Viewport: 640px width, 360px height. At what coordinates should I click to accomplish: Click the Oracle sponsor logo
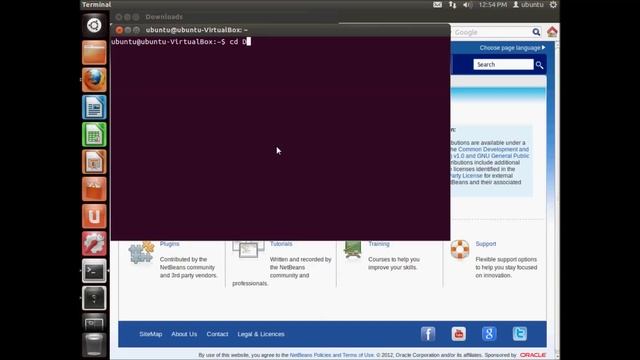click(533, 355)
